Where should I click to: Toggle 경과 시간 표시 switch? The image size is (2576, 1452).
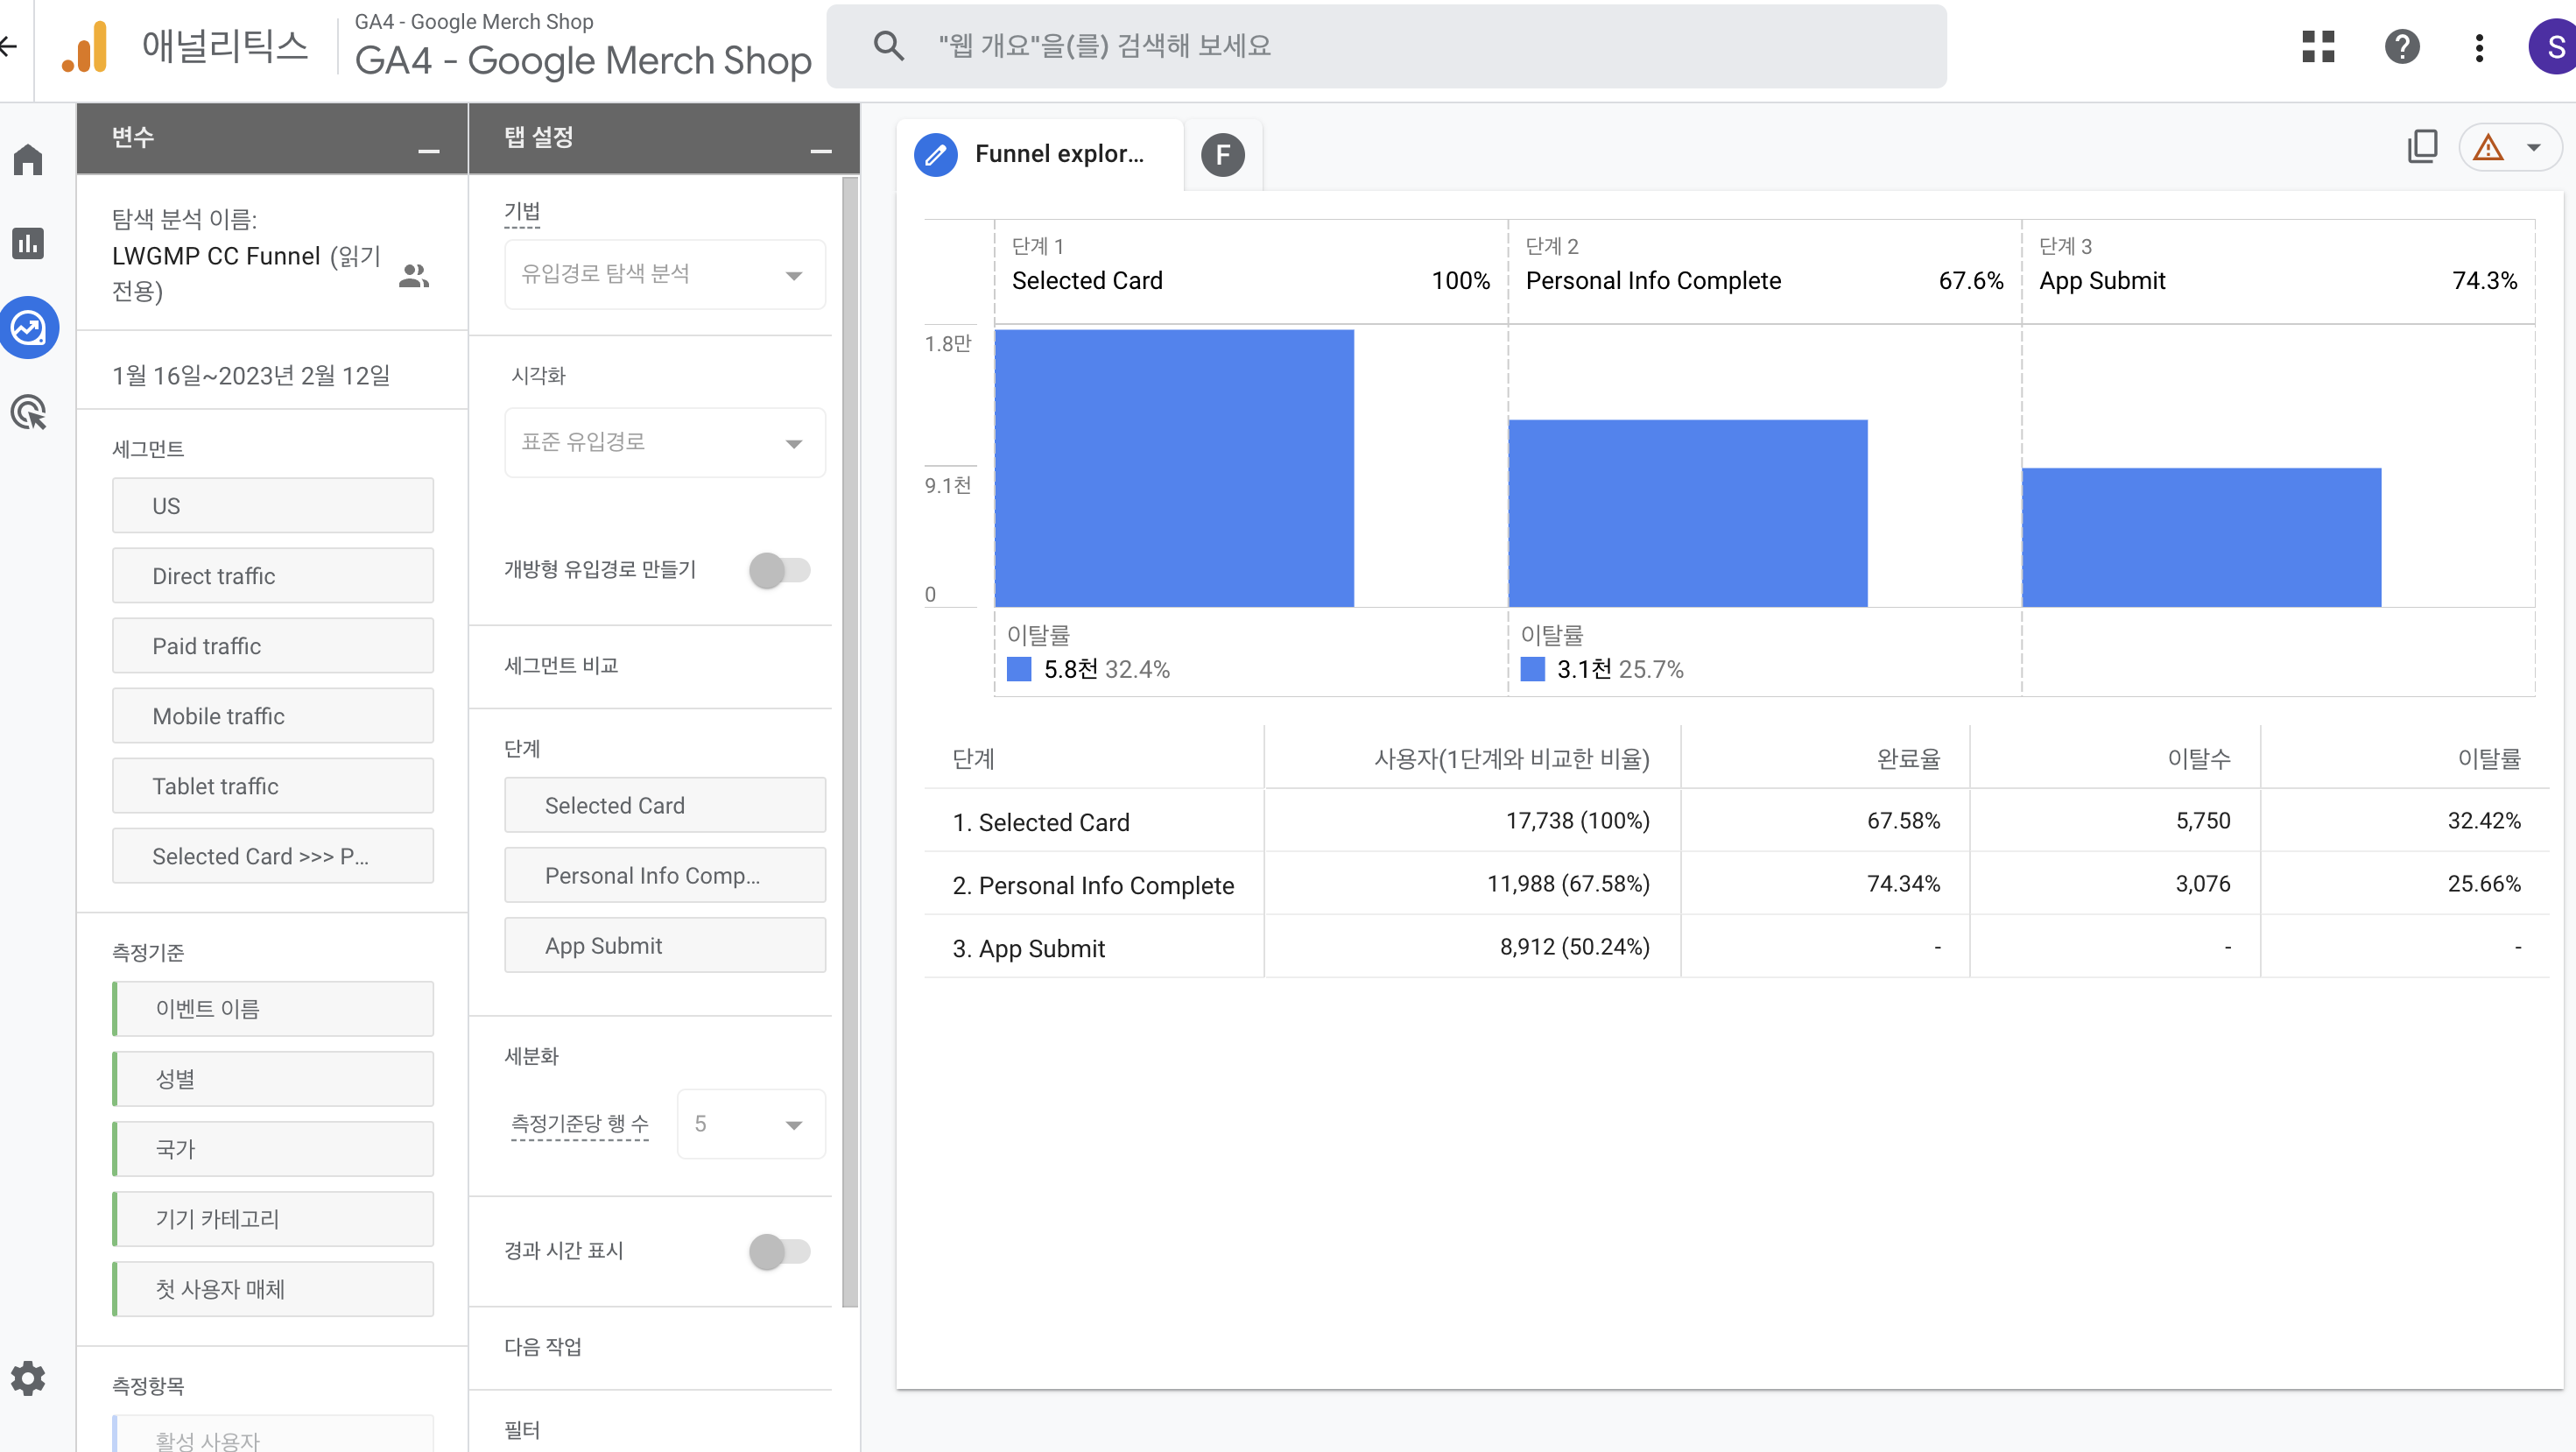tap(780, 1251)
